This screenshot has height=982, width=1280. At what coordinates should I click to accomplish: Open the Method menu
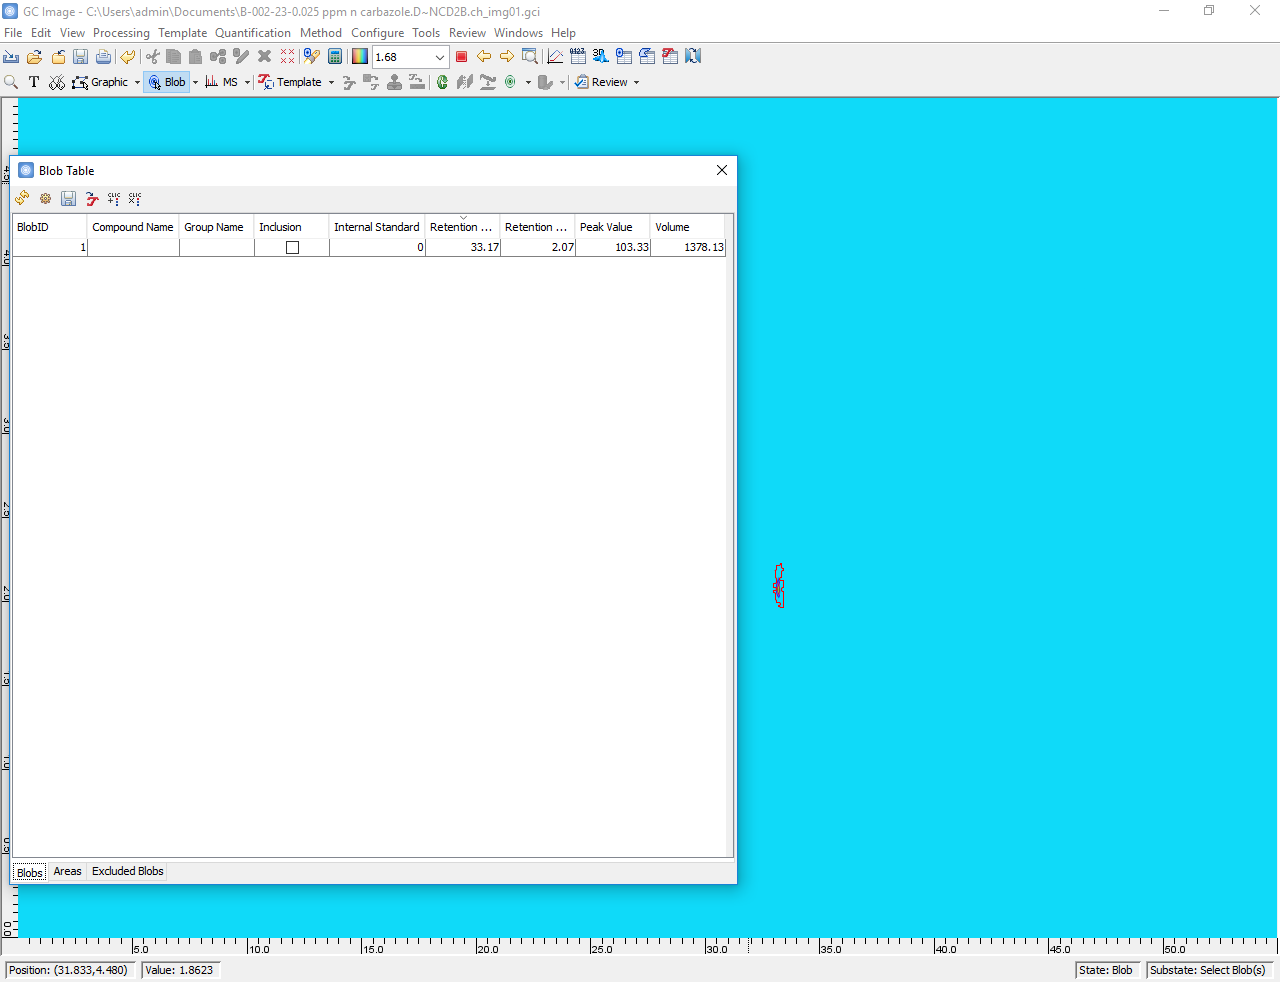tap(321, 33)
